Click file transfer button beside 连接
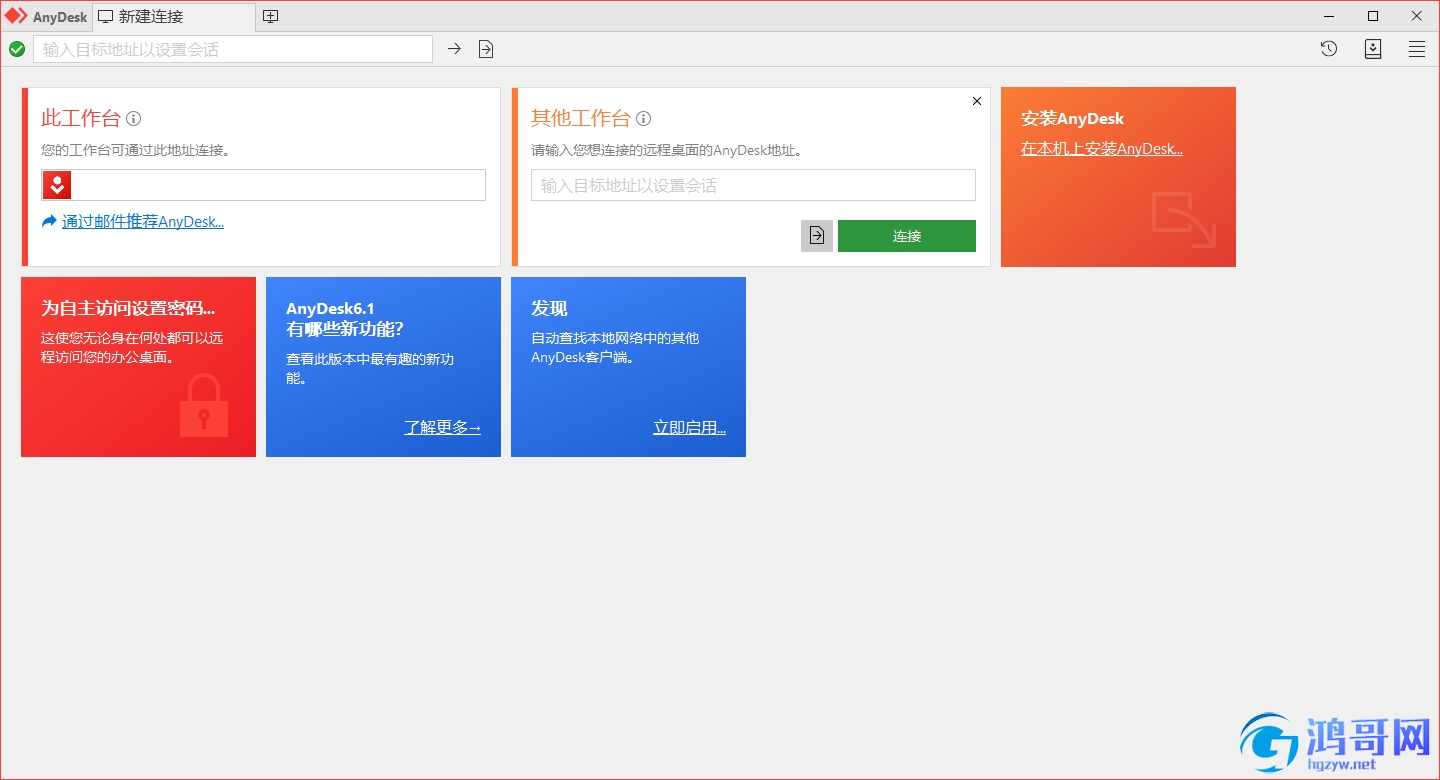 817,236
